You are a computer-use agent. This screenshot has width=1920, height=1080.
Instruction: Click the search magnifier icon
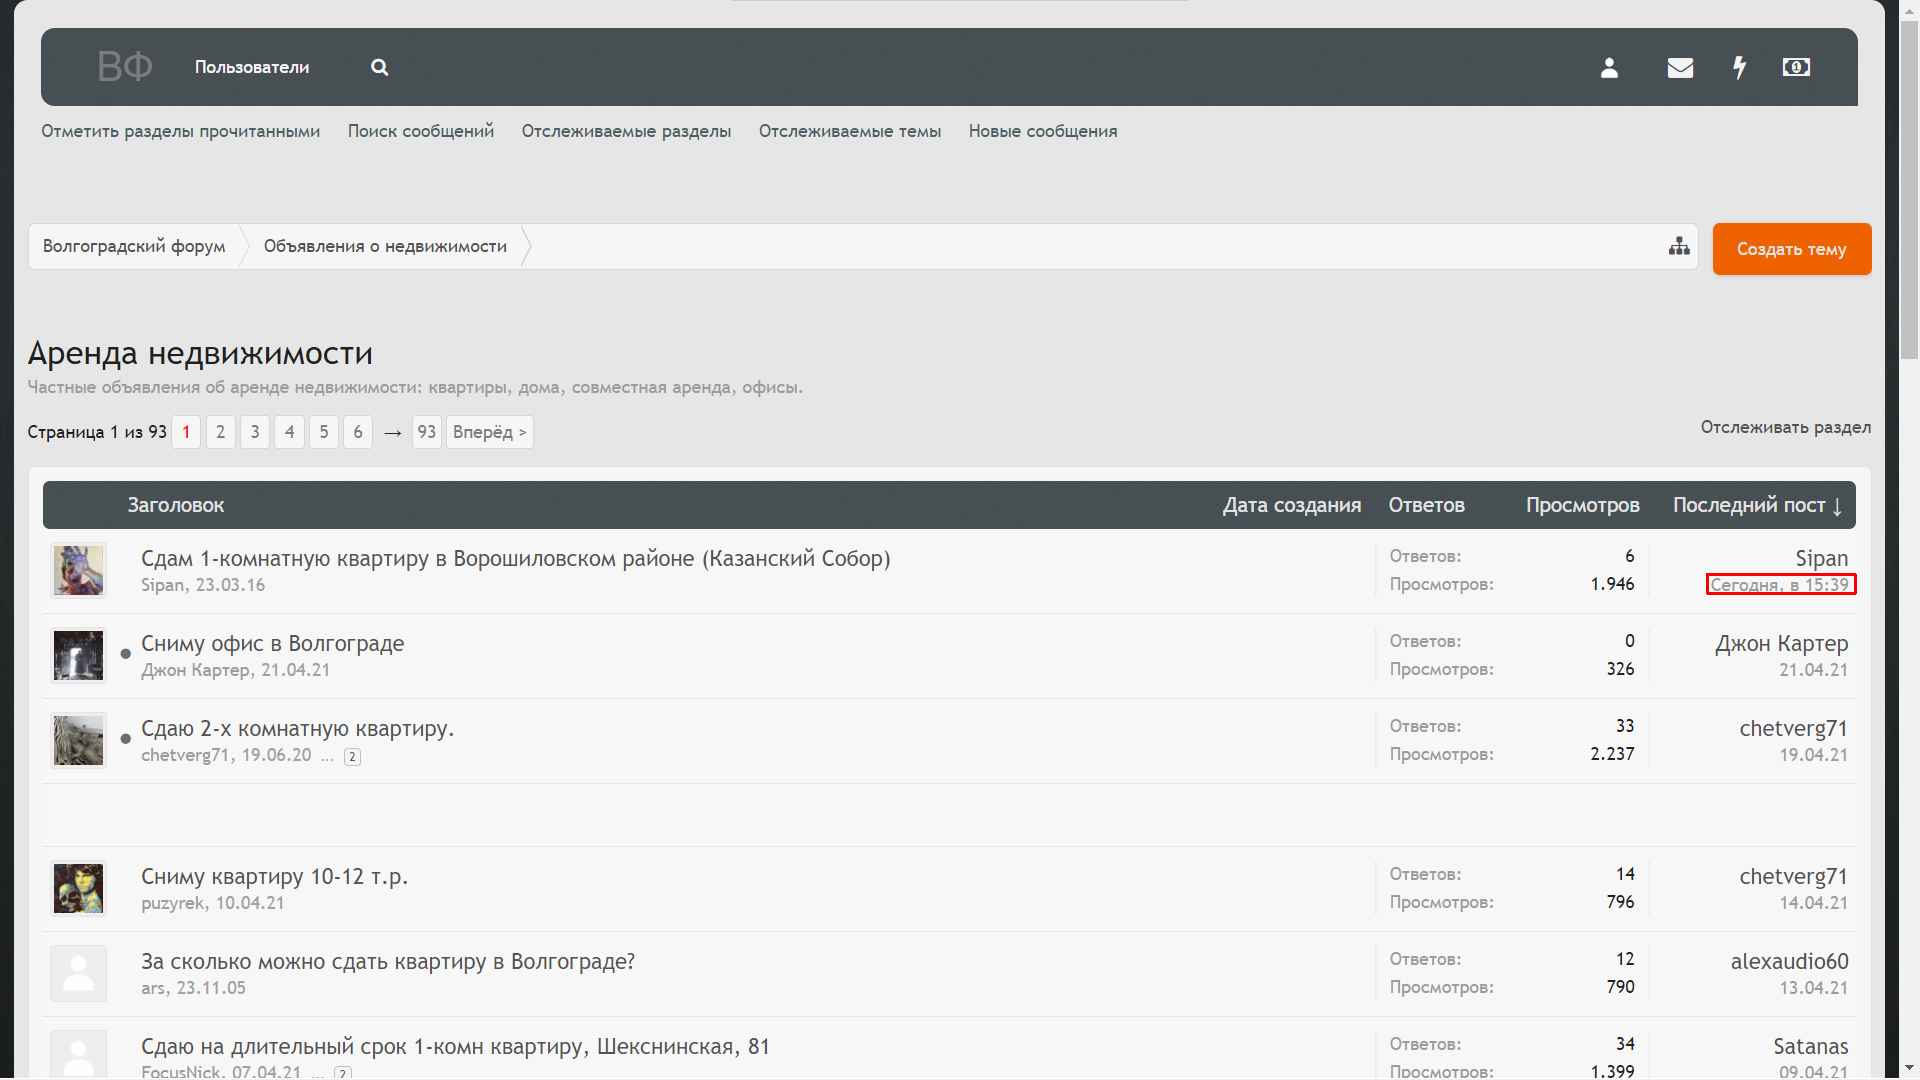point(379,67)
